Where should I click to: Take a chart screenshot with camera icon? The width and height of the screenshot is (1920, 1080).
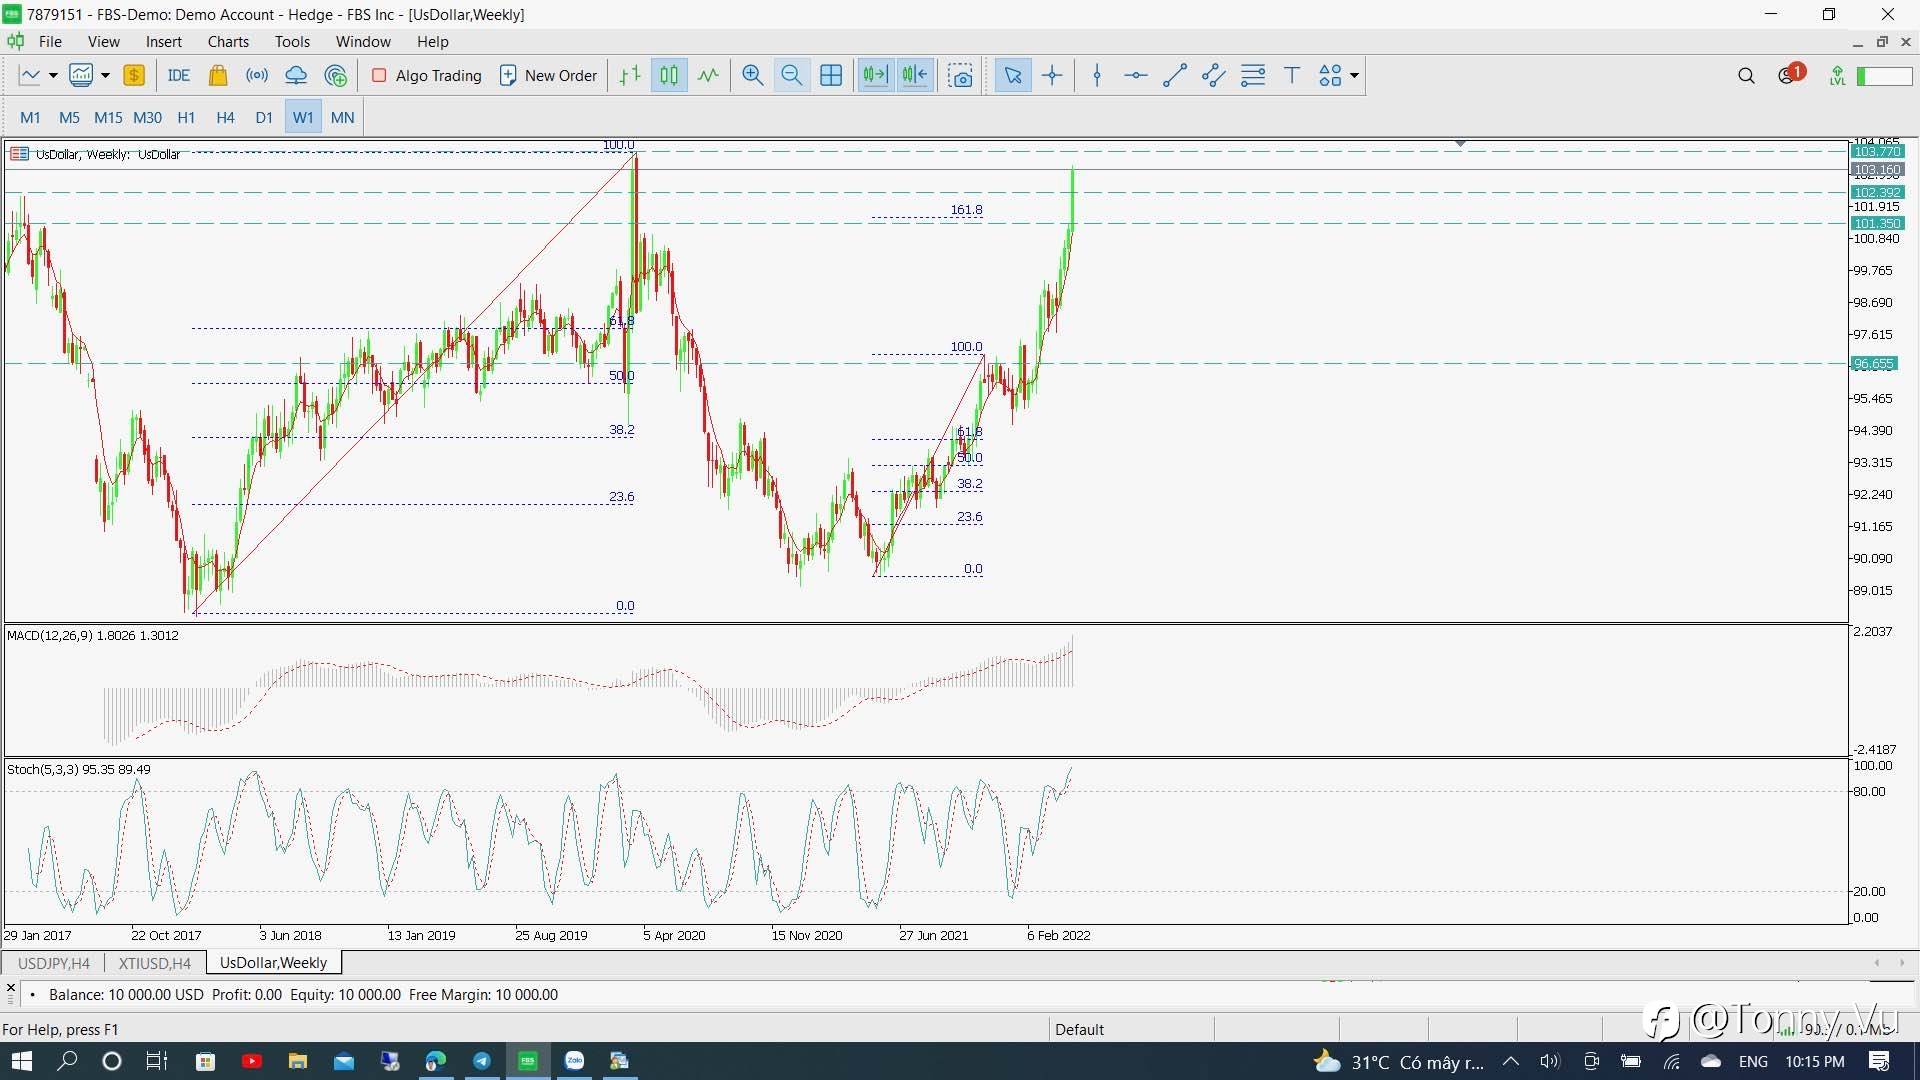click(x=961, y=75)
